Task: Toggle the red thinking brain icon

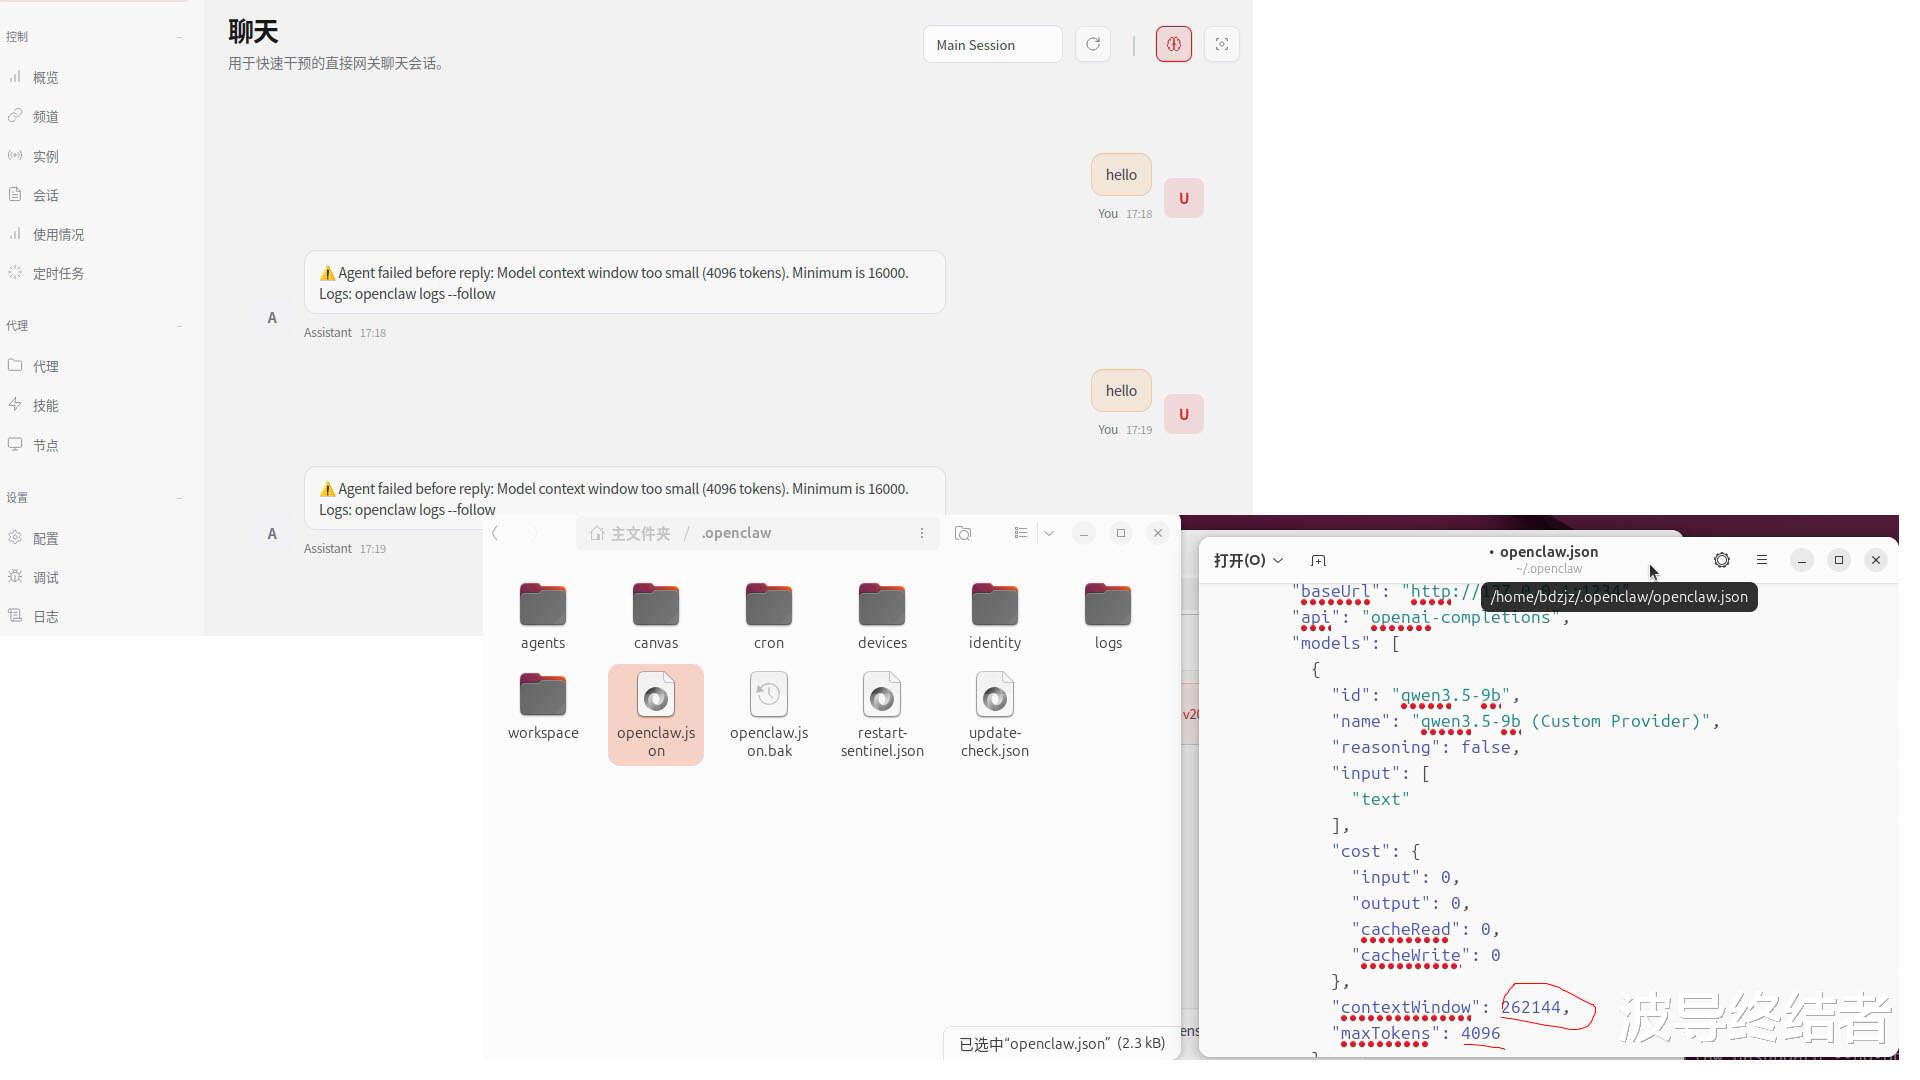Action: coord(1173,44)
